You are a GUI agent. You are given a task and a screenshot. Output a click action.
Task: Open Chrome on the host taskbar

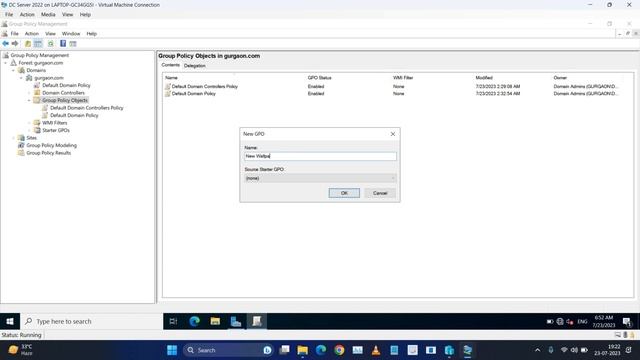pos(339,350)
